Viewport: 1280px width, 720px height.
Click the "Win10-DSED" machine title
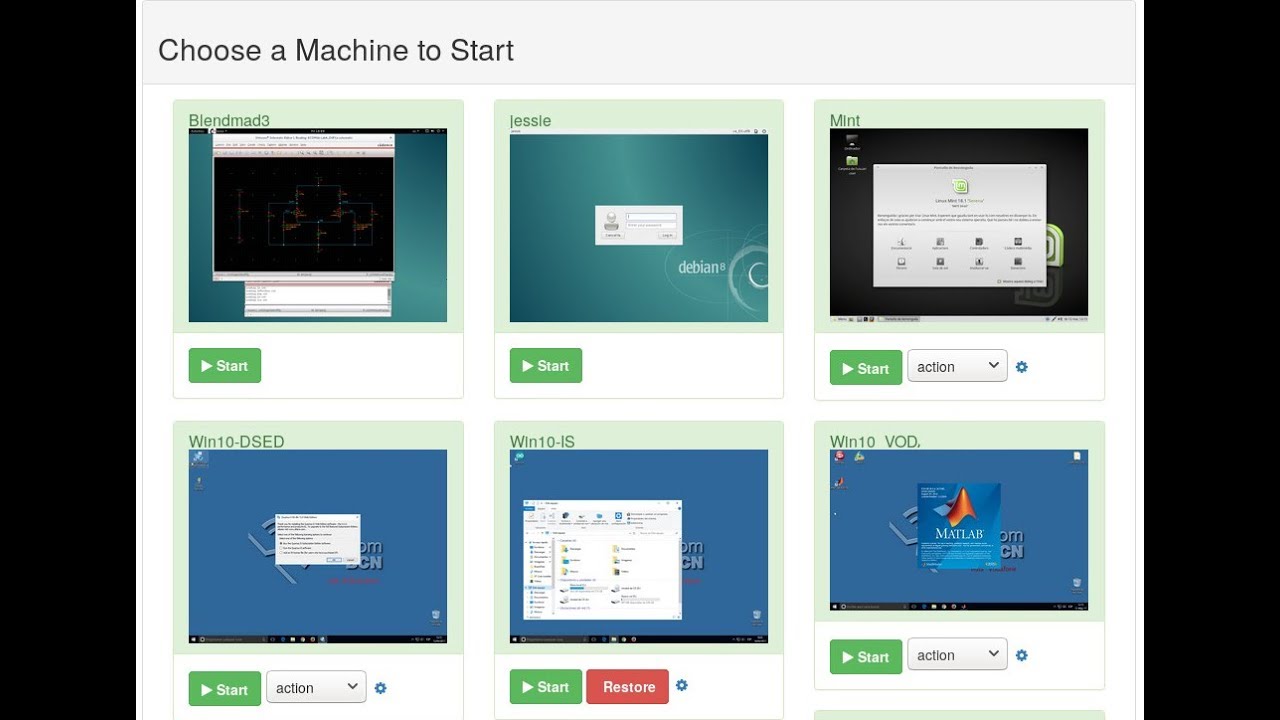[x=237, y=442]
